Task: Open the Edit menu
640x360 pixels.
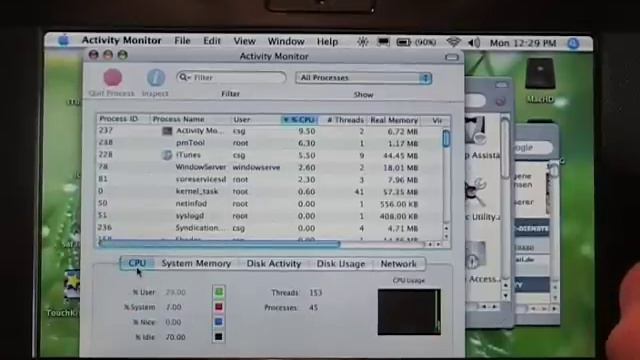Action: (x=212, y=41)
